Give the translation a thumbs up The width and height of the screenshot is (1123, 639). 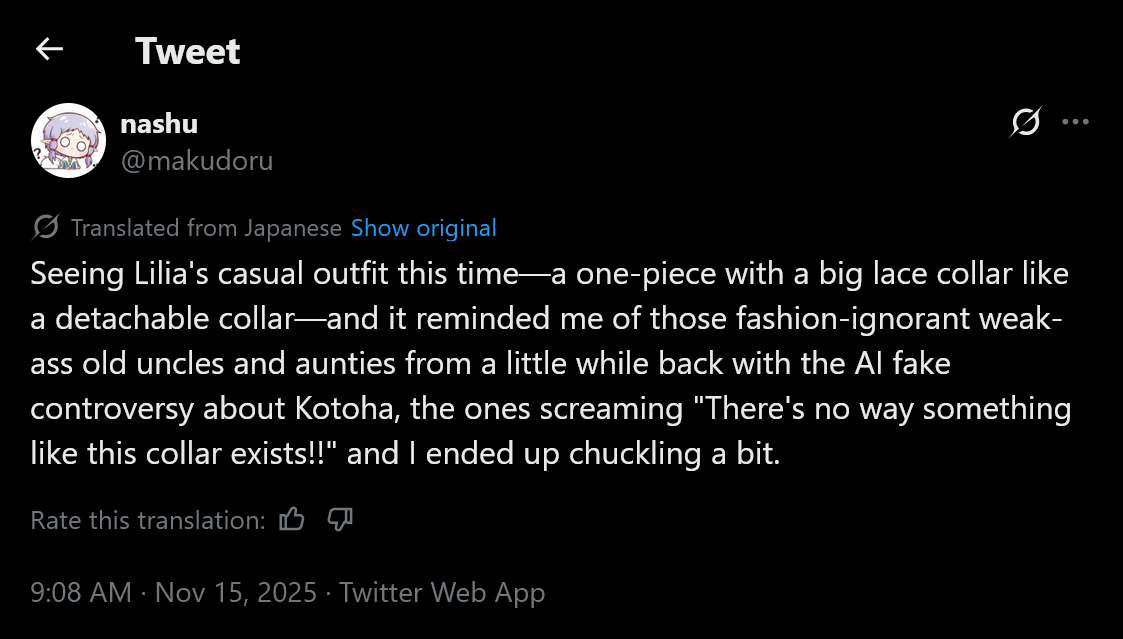tap(292, 519)
